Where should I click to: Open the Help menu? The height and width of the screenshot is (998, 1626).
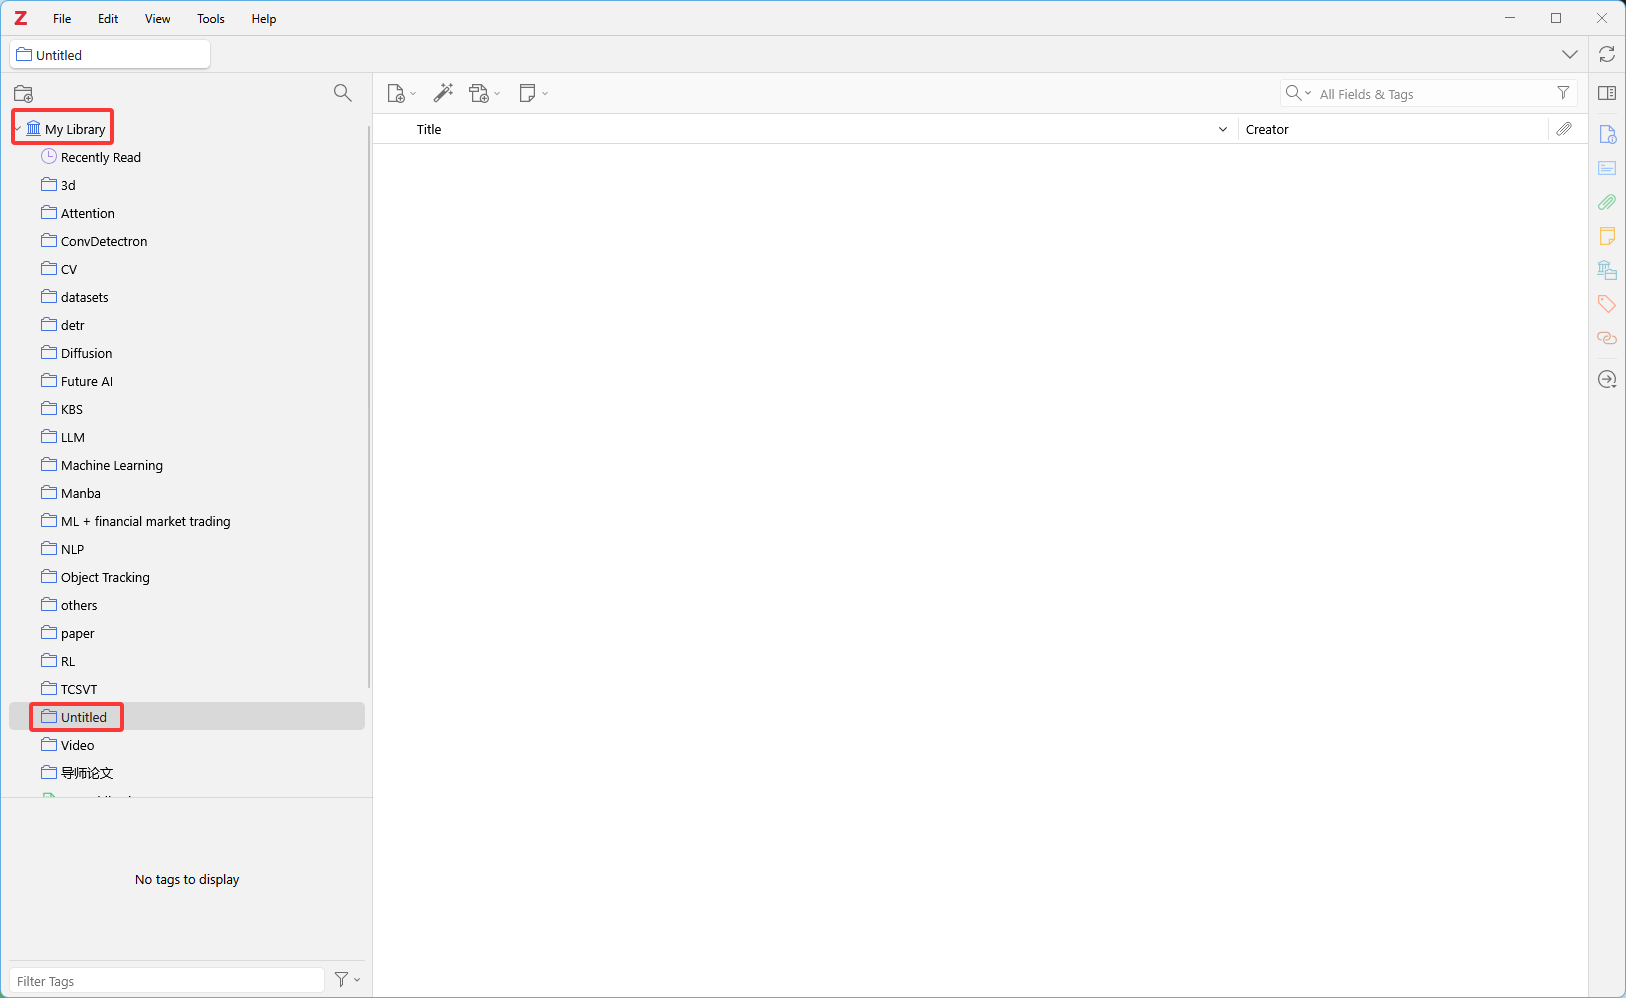(x=264, y=18)
